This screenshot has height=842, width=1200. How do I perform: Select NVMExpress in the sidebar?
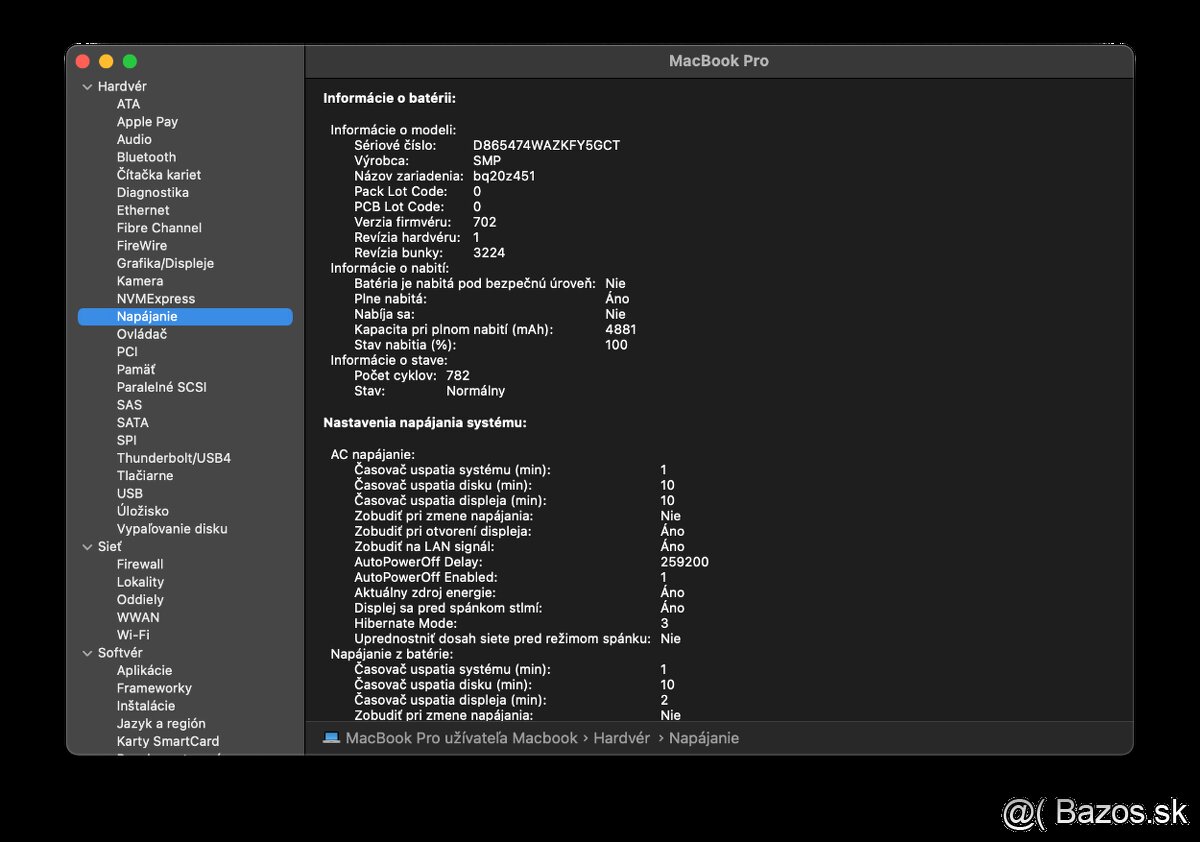[156, 299]
